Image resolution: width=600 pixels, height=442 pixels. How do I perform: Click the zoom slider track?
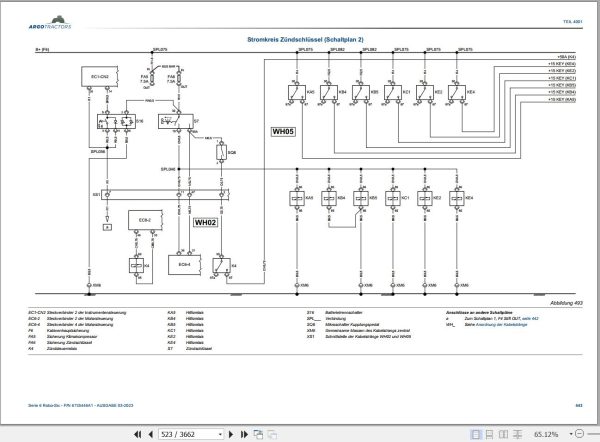(594, 434)
